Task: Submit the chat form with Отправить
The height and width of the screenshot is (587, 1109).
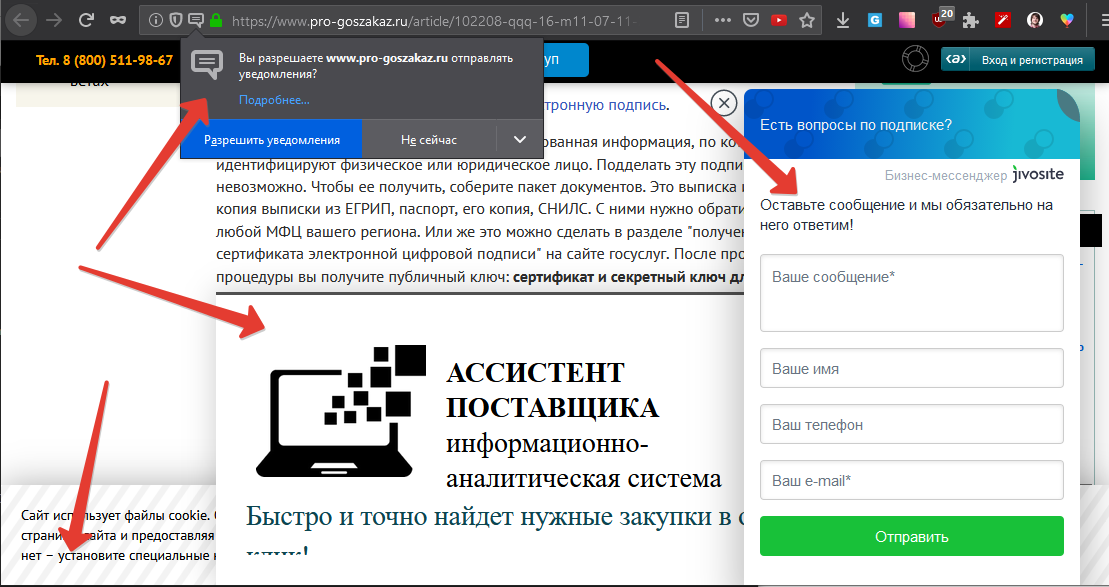Action: coord(911,536)
